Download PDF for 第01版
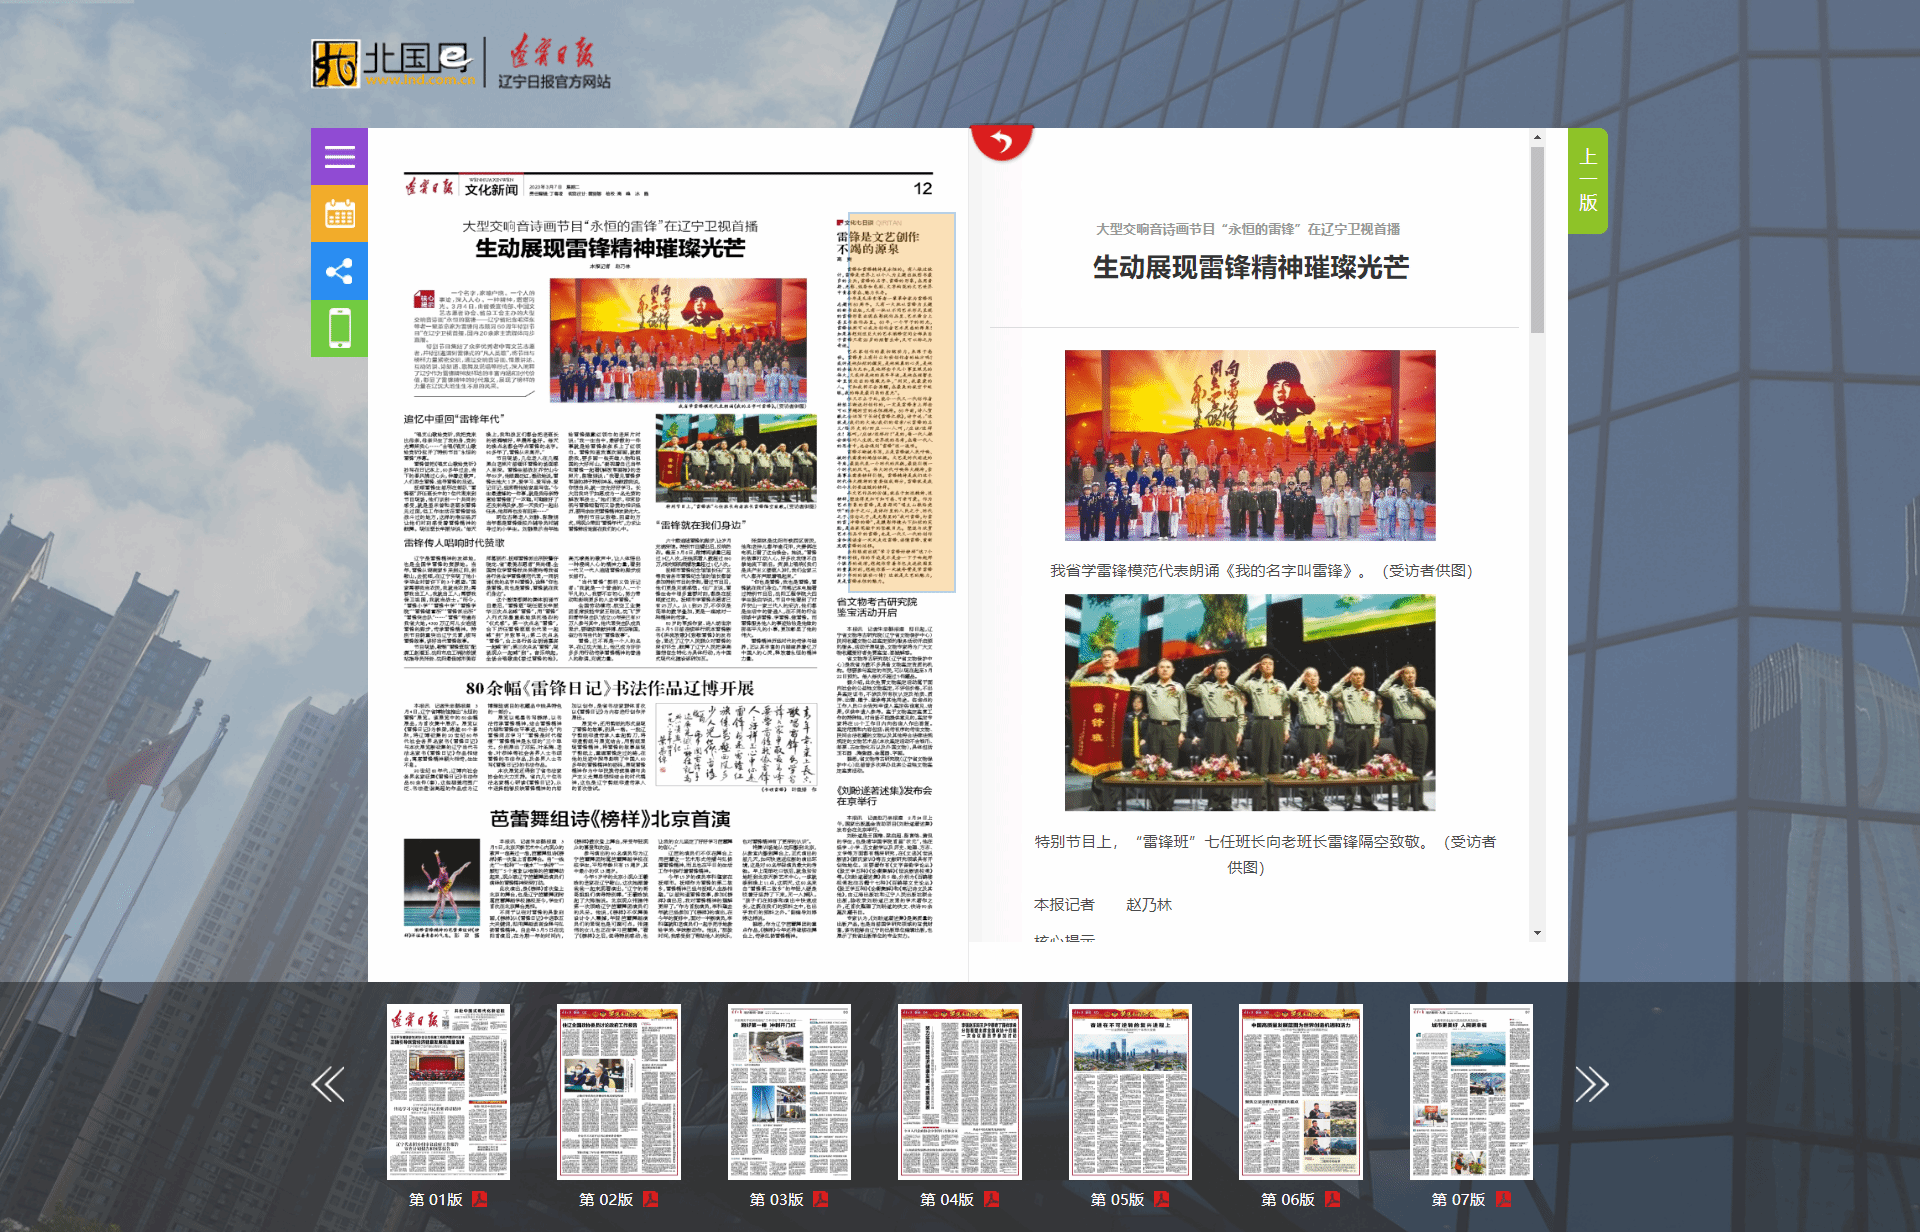1920x1232 pixels. pyautogui.click(x=480, y=1199)
